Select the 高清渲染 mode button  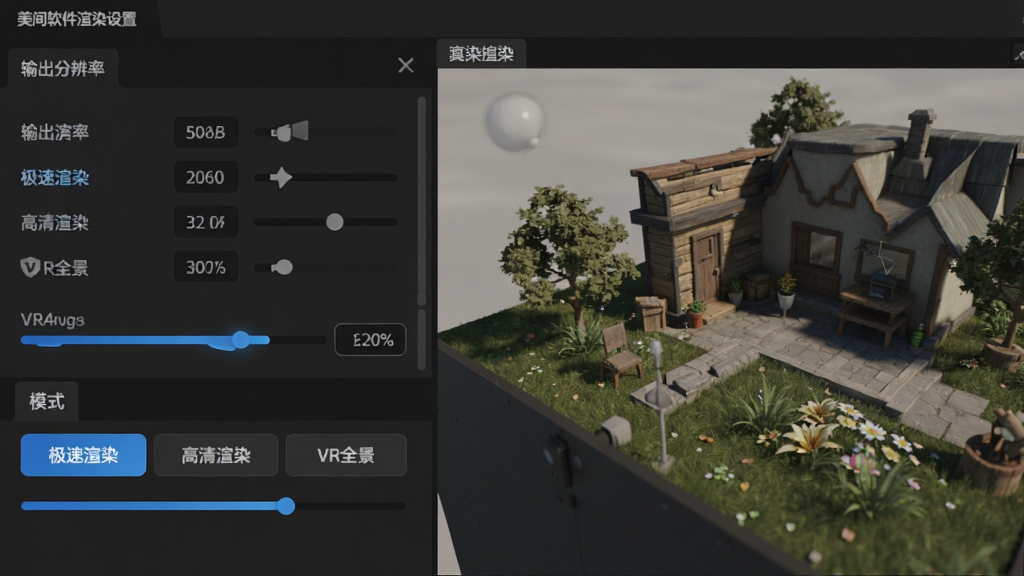[216, 455]
